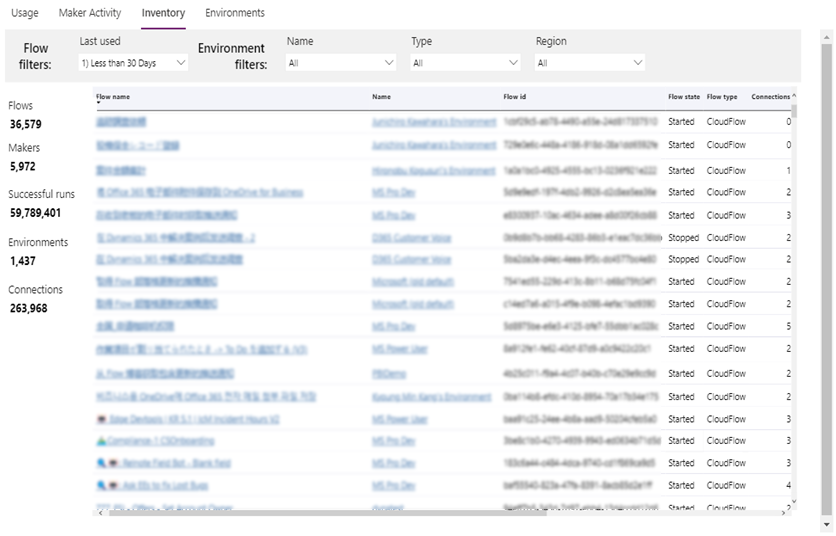Sort by the environment Name column header
Viewport: 836px width, 536px height.
(x=381, y=97)
